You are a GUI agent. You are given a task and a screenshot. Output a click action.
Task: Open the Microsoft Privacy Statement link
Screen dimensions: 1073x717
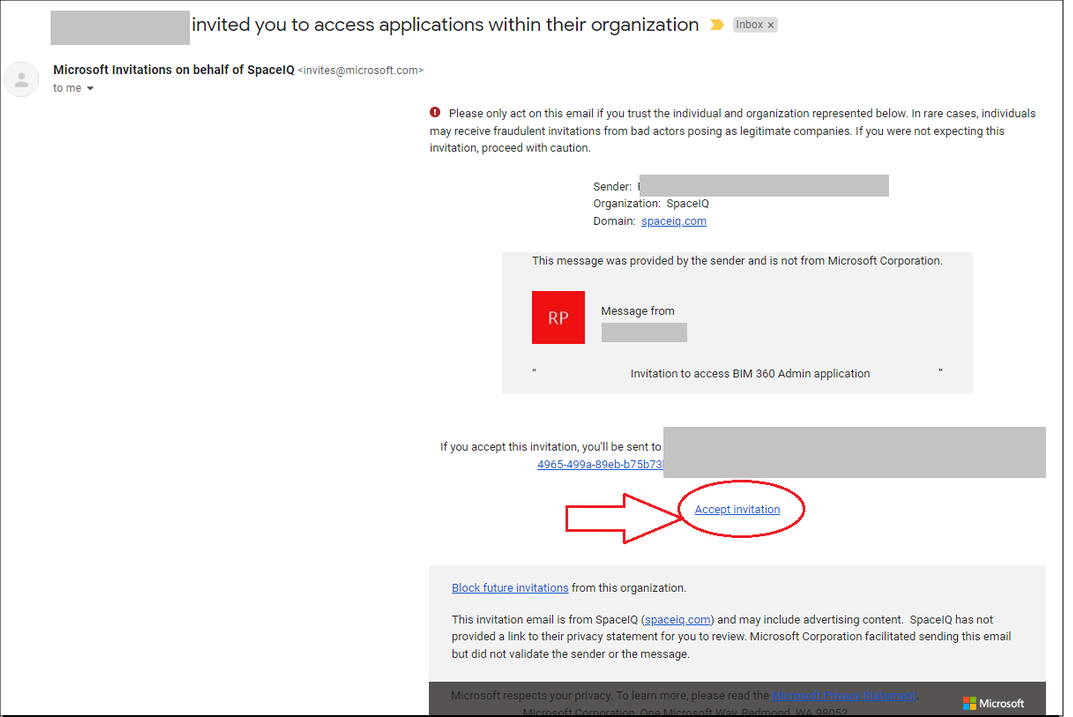(x=844, y=696)
